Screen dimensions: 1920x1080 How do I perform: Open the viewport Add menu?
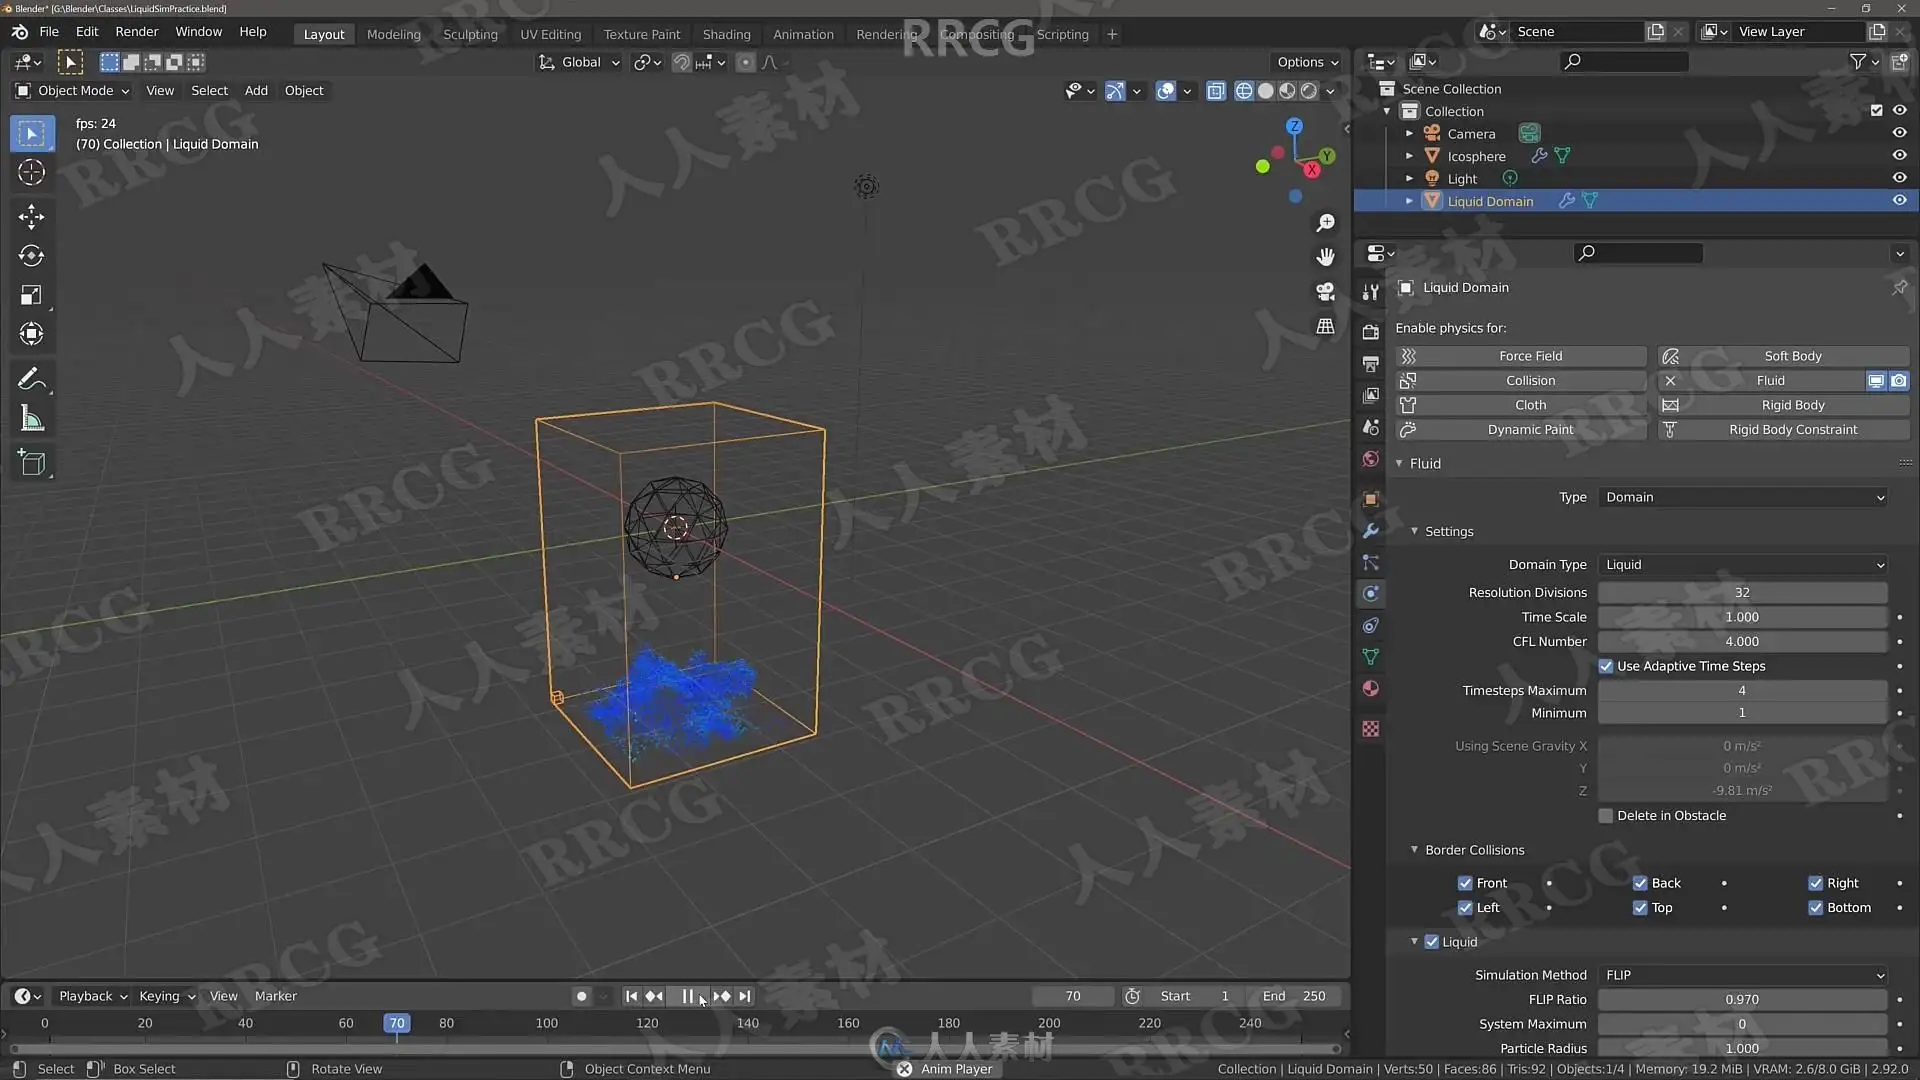(256, 91)
